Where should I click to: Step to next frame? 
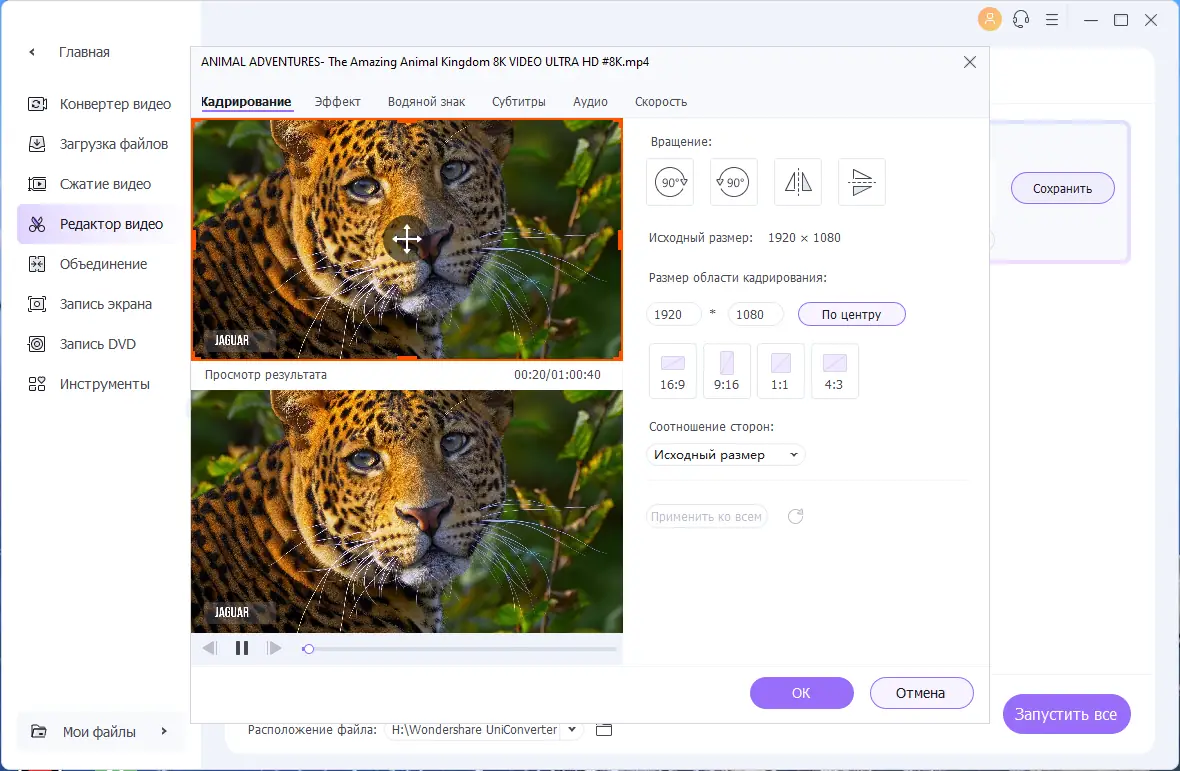click(x=274, y=648)
